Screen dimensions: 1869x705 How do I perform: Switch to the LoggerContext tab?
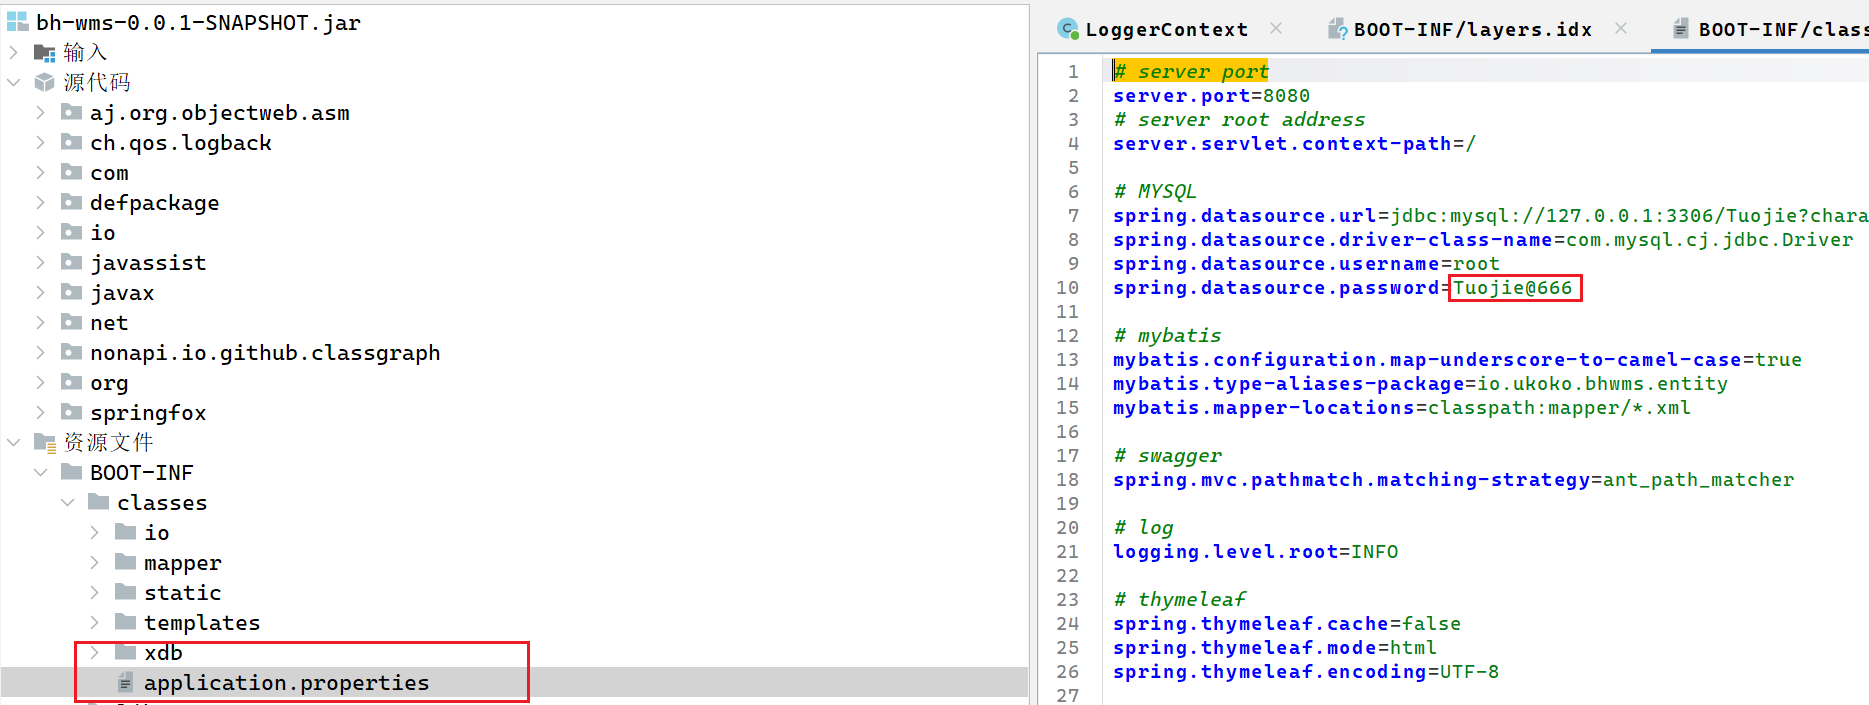(1166, 29)
